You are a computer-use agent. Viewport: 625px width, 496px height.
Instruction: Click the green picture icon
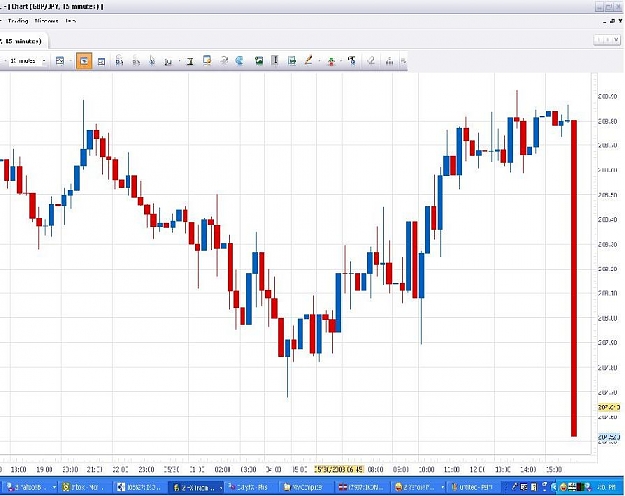259,61
